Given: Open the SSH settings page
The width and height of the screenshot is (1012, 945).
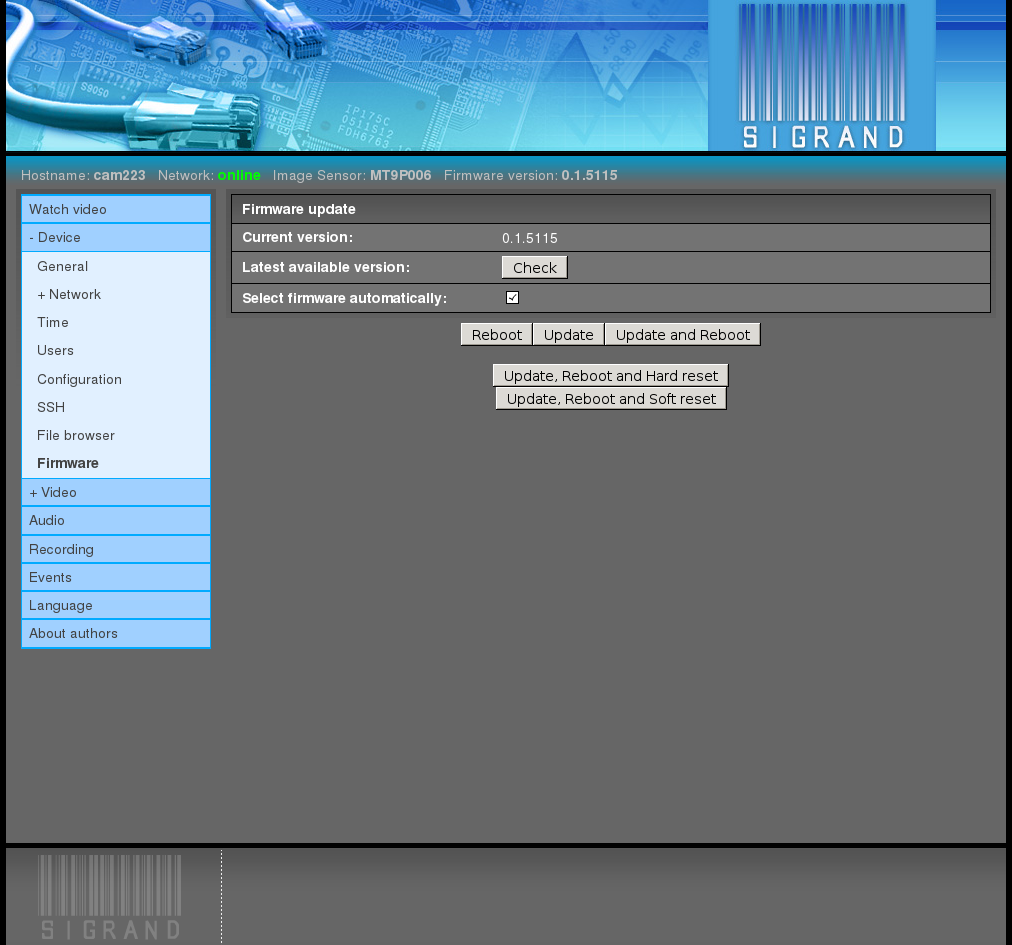Looking at the screenshot, I should click(x=51, y=408).
